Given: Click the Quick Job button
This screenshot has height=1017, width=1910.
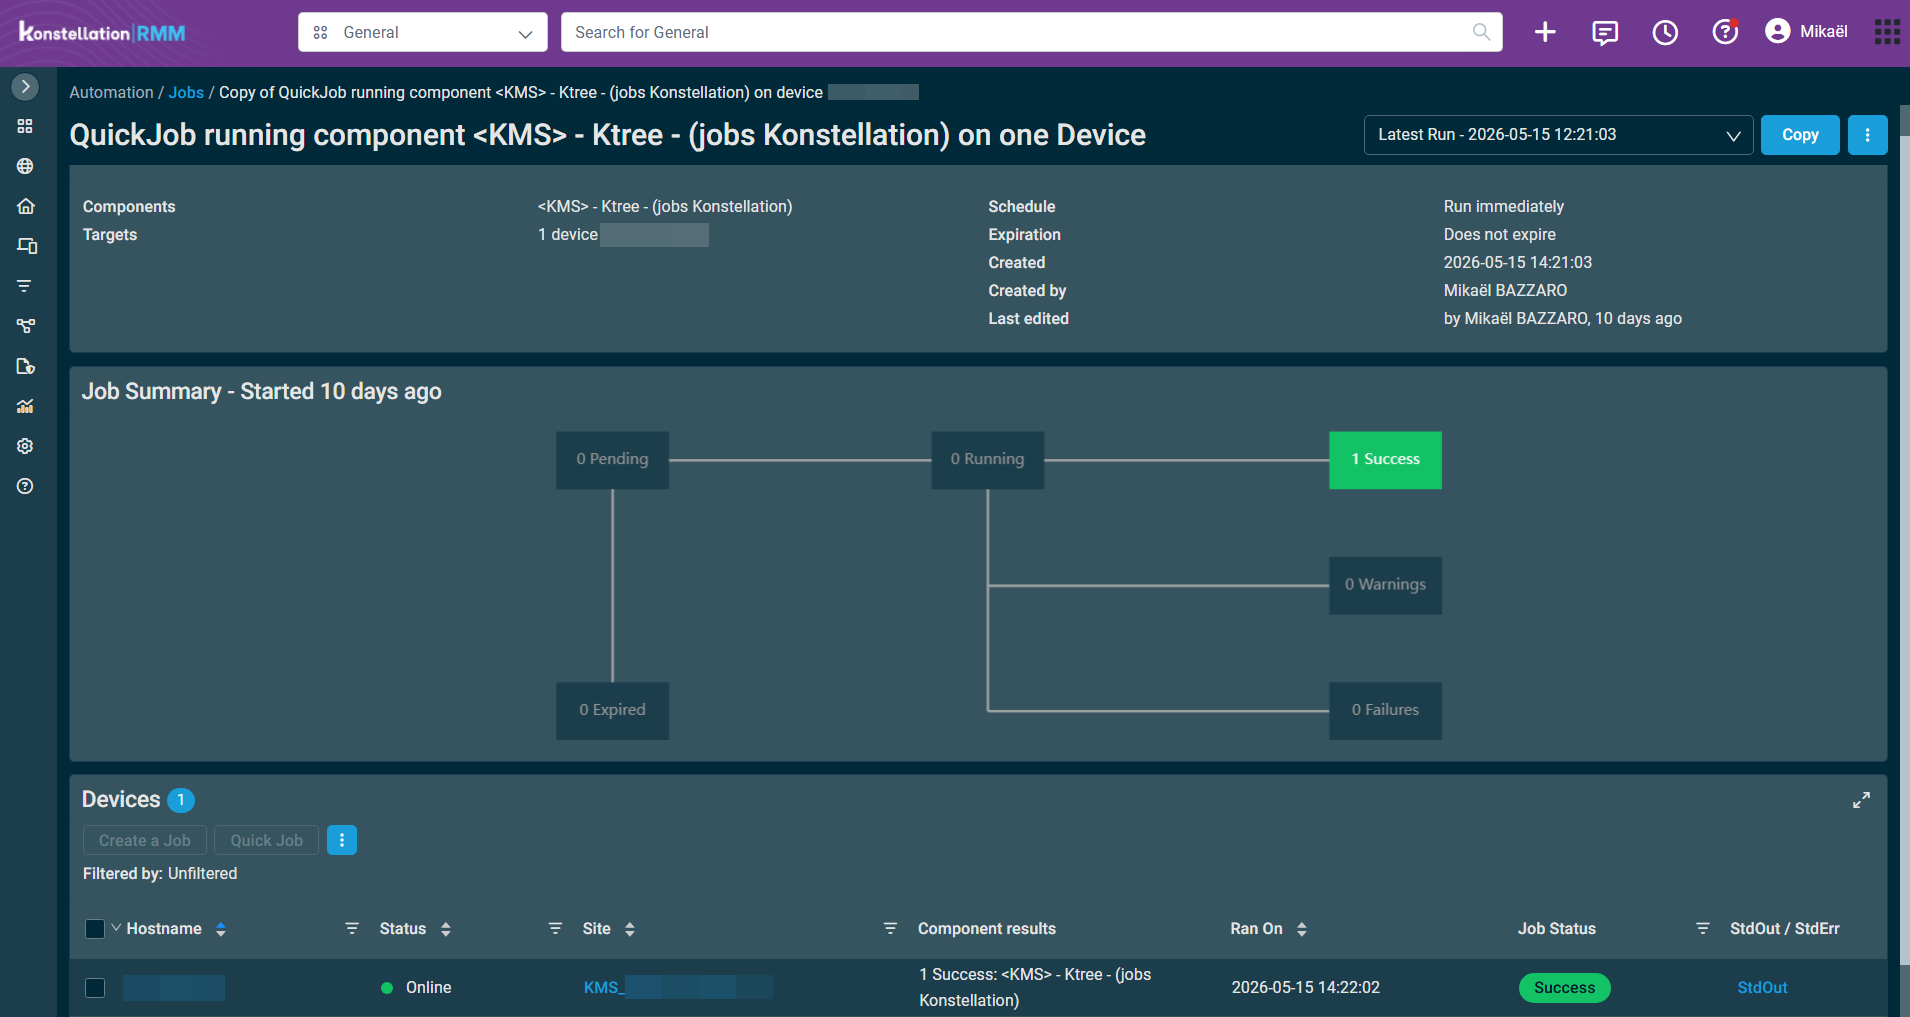Looking at the screenshot, I should click(266, 840).
